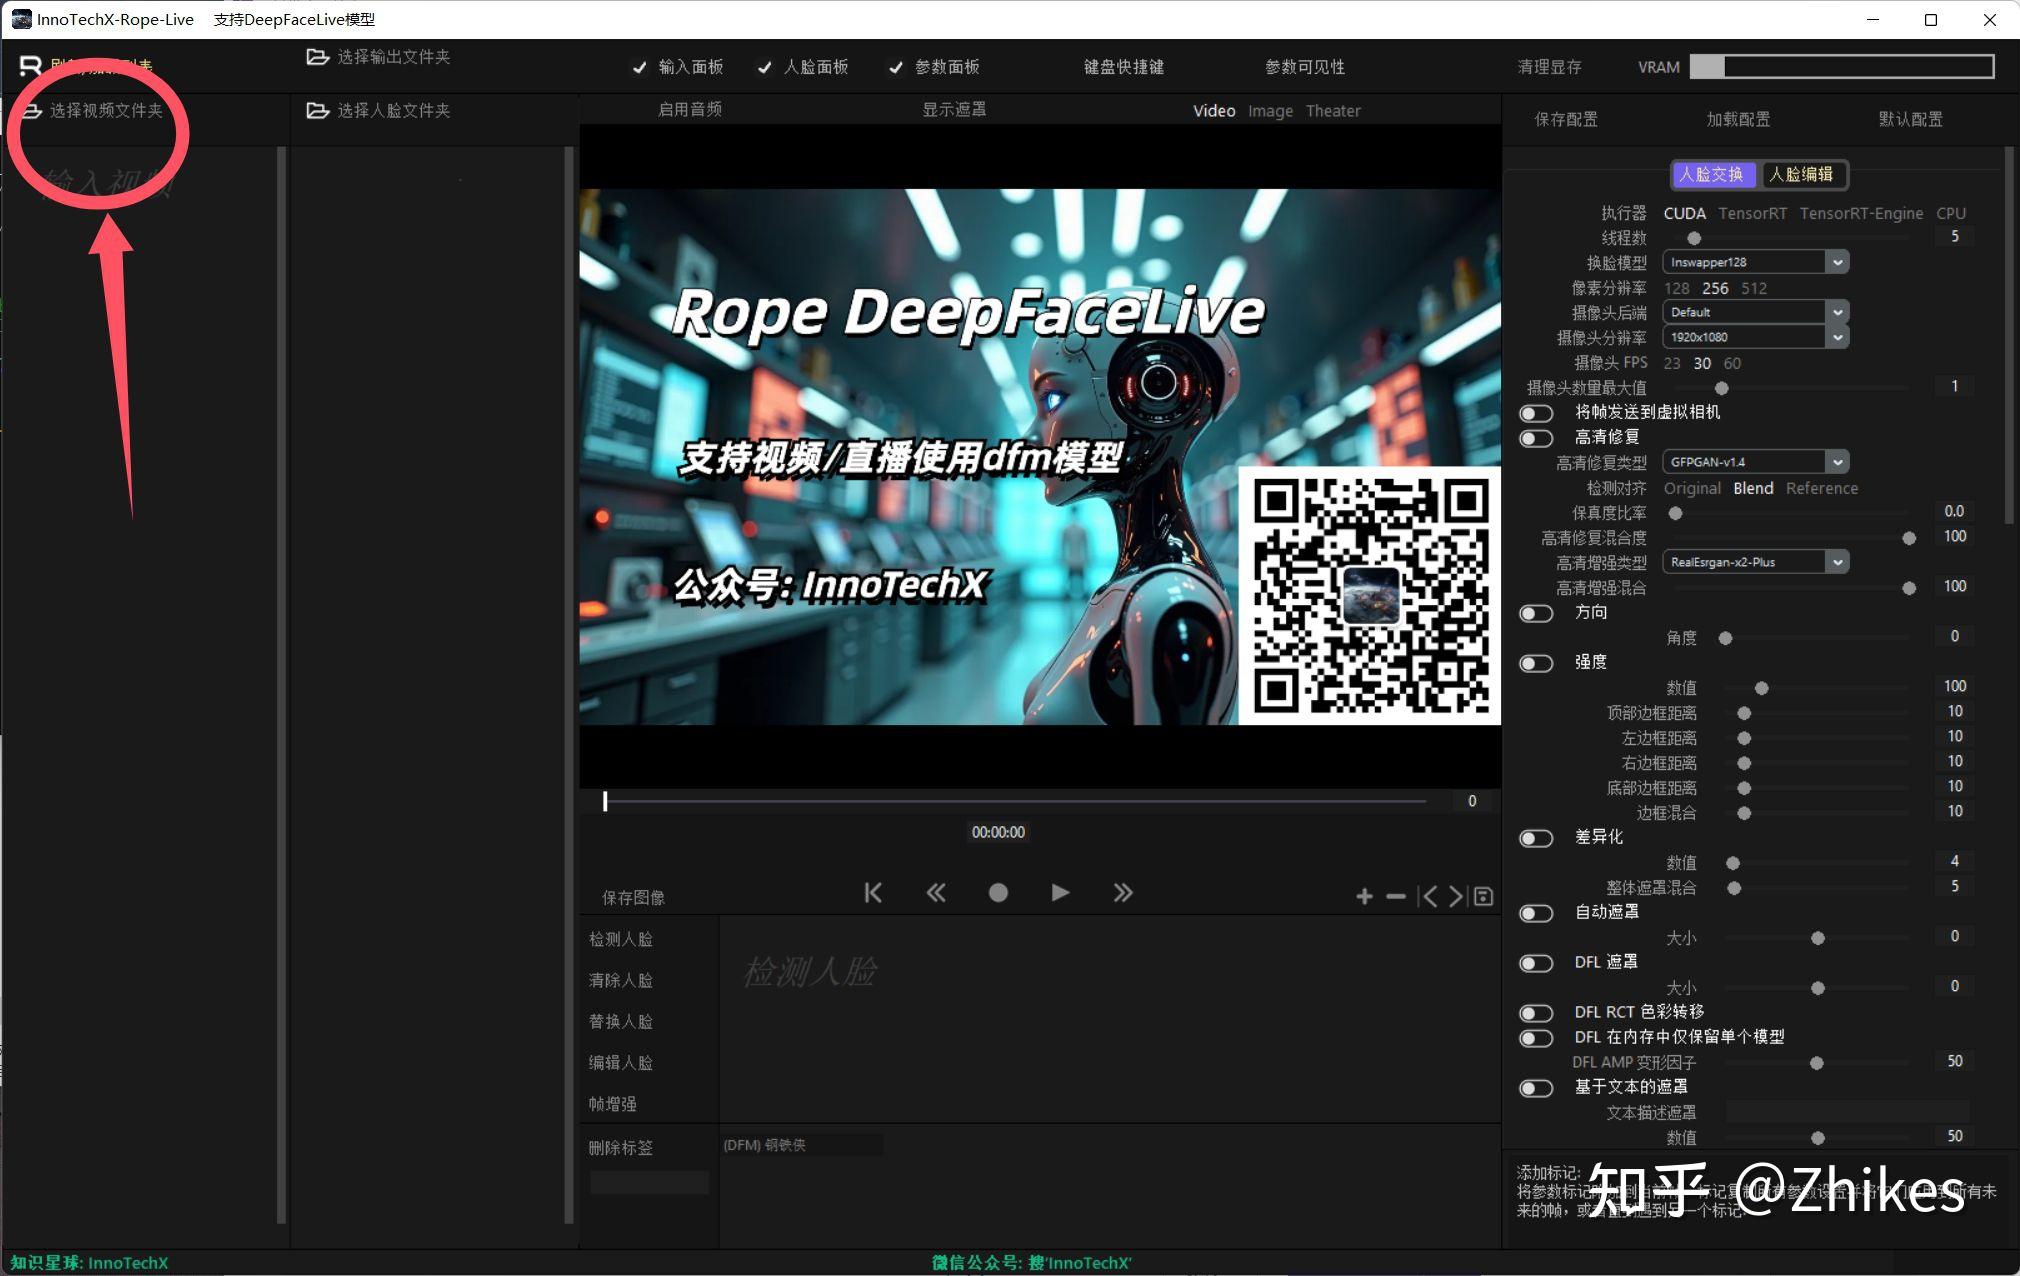The width and height of the screenshot is (2020, 1276).
Task: Open 键盘快捷键
Action: point(1123,67)
